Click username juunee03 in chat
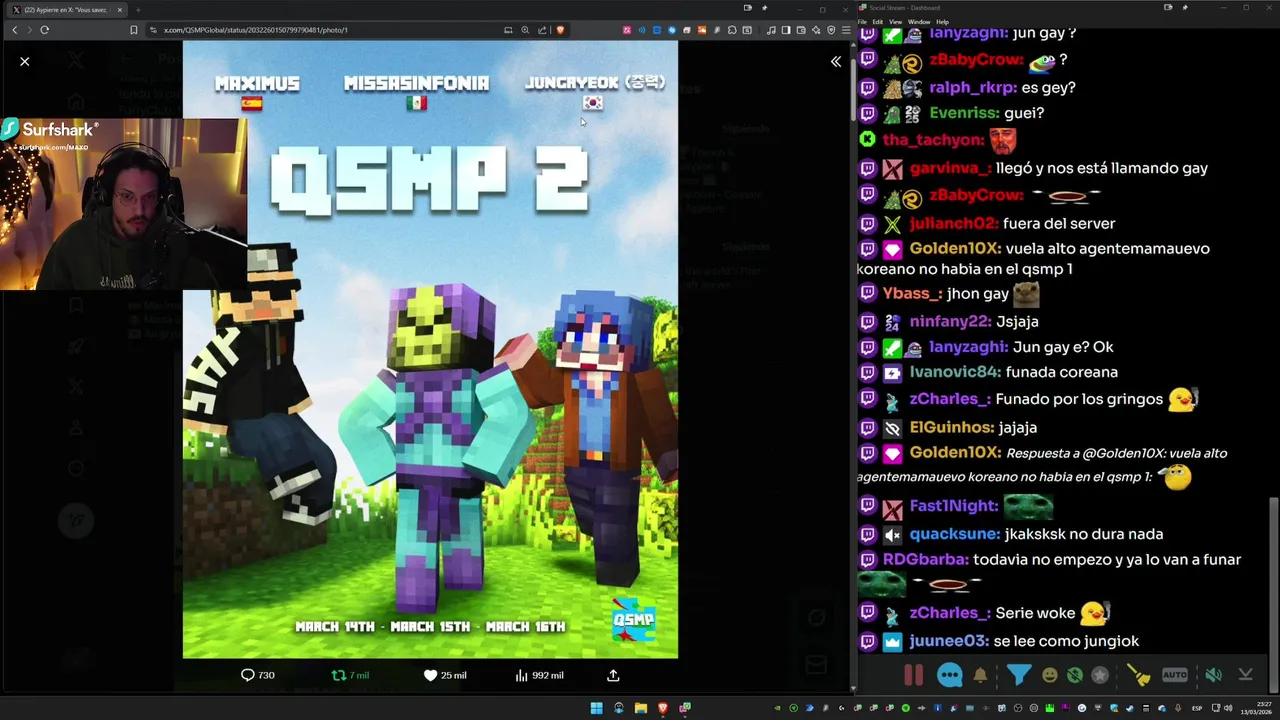The height and width of the screenshot is (720, 1280). pyautogui.click(x=949, y=641)
